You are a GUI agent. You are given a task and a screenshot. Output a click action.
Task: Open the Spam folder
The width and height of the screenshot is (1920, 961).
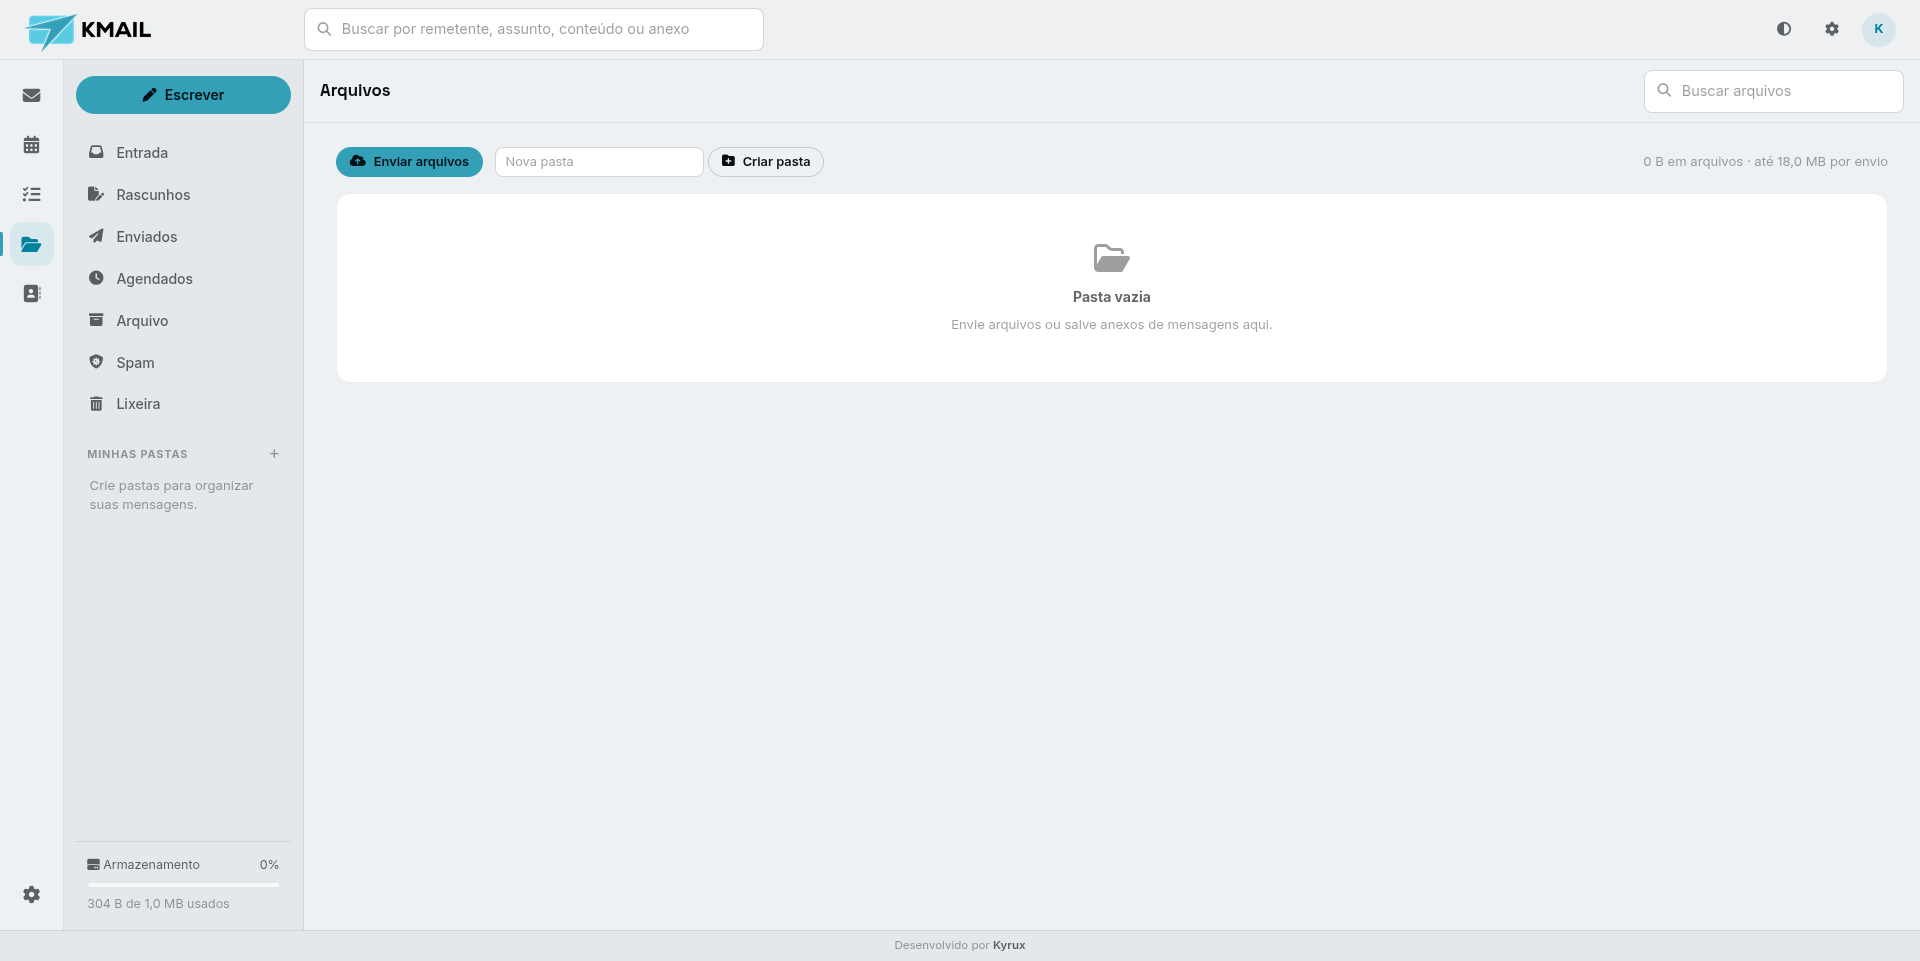click(x=183, y=363)
